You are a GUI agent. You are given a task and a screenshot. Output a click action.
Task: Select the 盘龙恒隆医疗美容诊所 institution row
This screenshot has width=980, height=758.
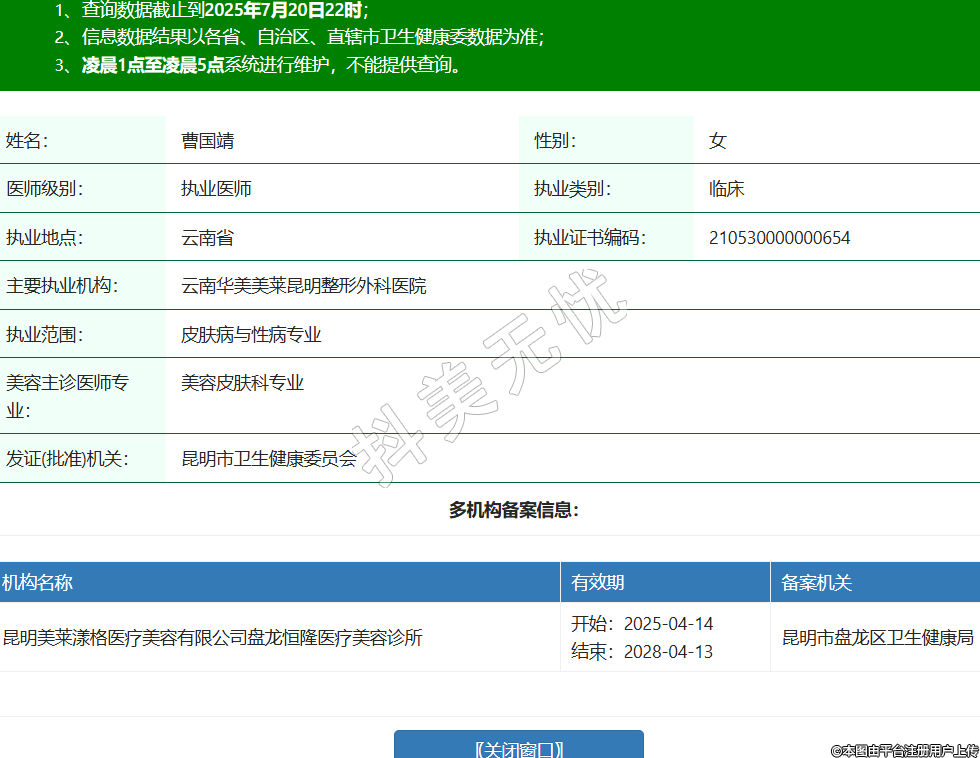pyautogui.click(x=212, y=637)
